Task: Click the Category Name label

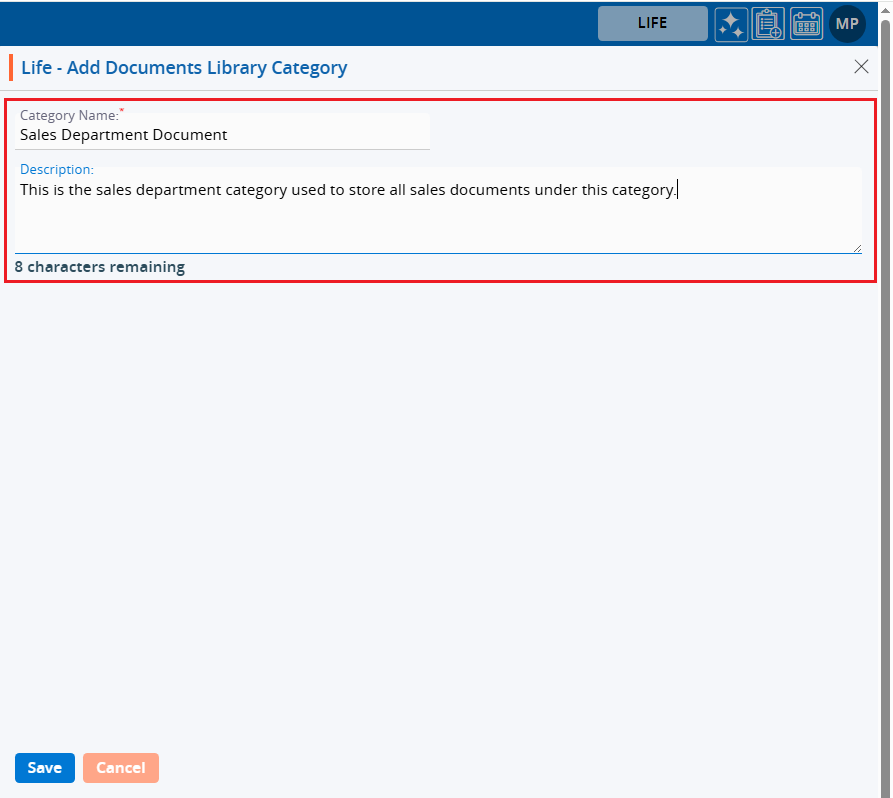Action: pyautogui.click(x=69, y=116)
